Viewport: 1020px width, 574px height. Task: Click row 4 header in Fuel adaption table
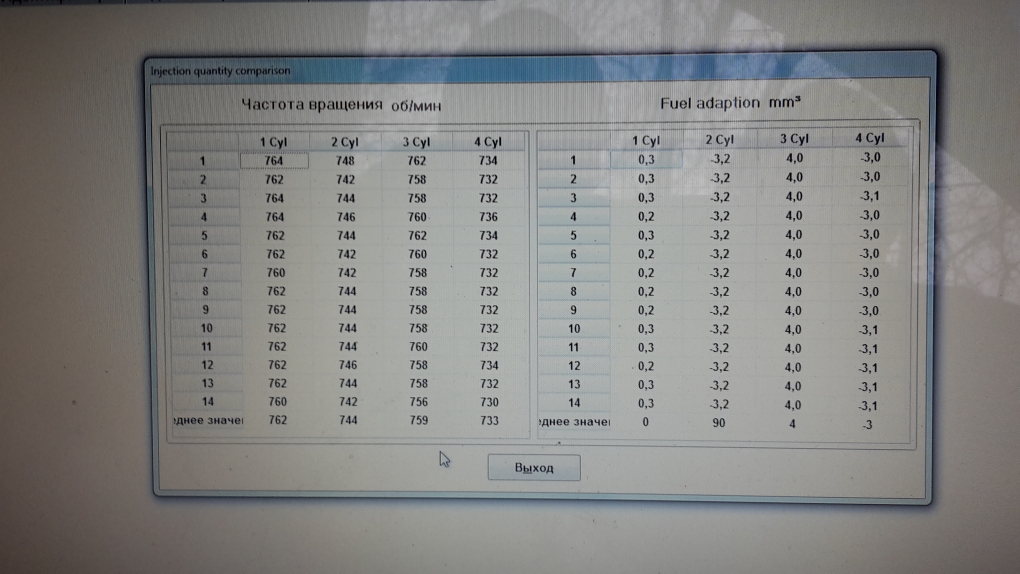pos(573,216)
